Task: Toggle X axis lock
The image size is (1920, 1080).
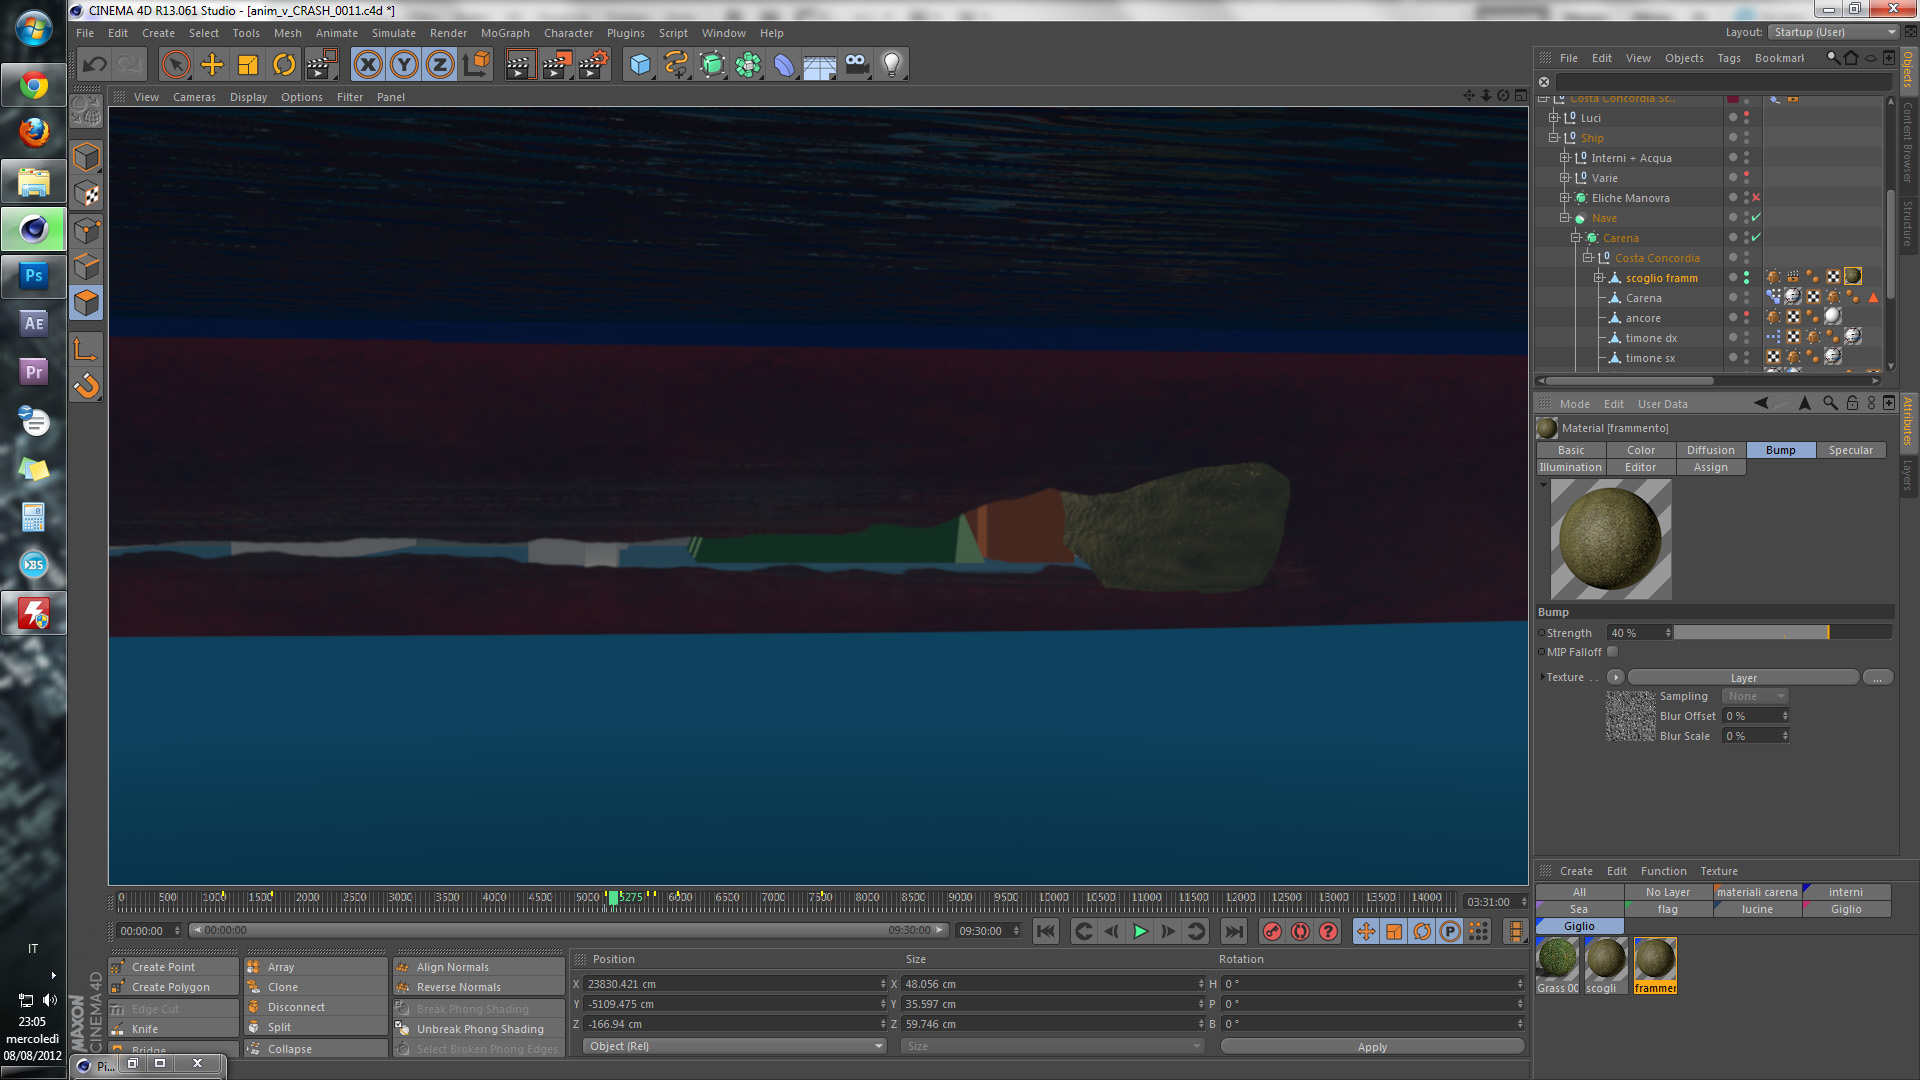Action: [368, 65]
